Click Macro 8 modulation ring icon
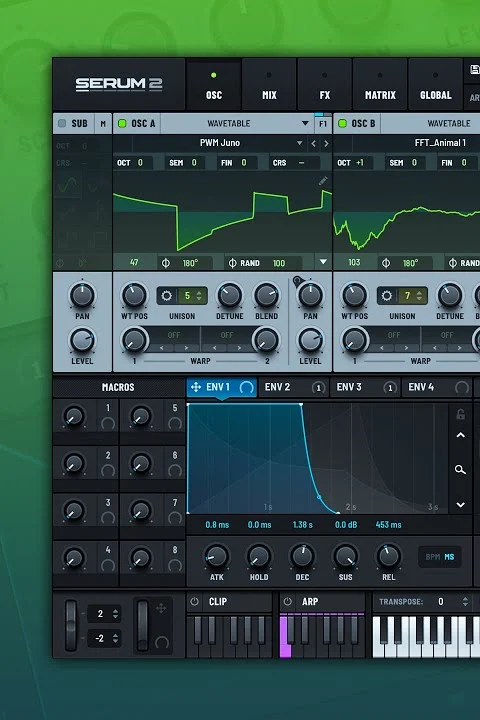Screen dimensions: 480x720 175,565
